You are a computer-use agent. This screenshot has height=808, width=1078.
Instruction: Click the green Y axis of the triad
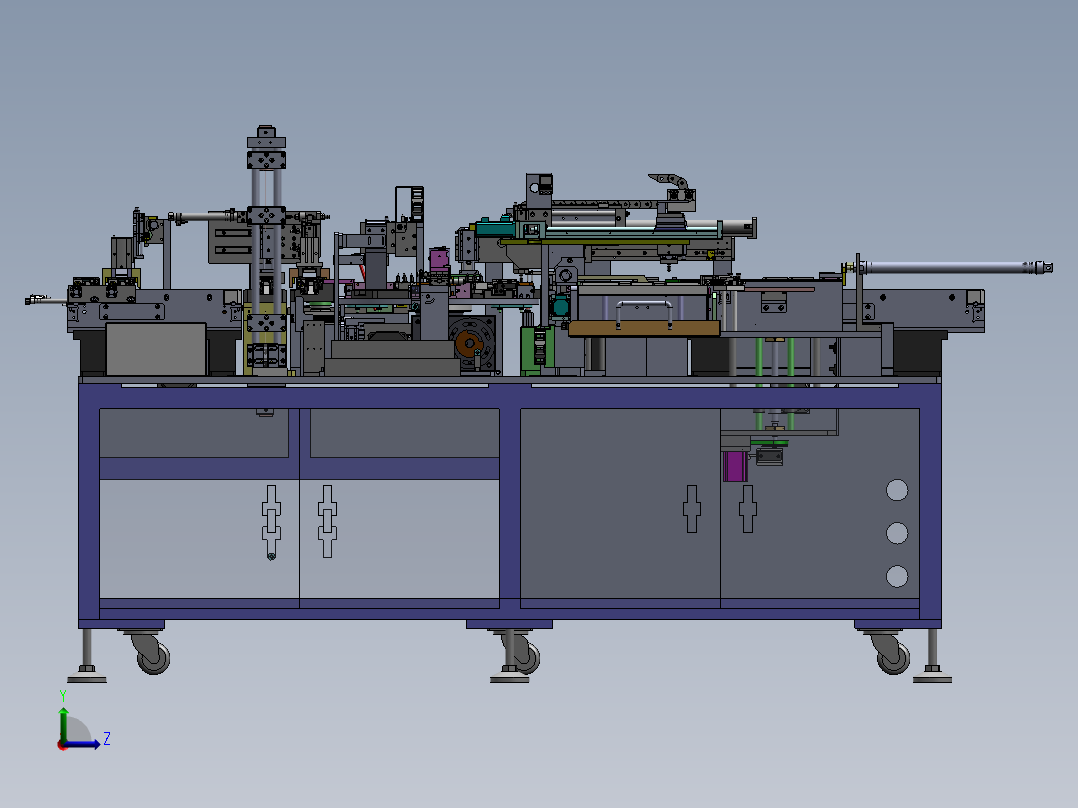click(x=63, y=723)
